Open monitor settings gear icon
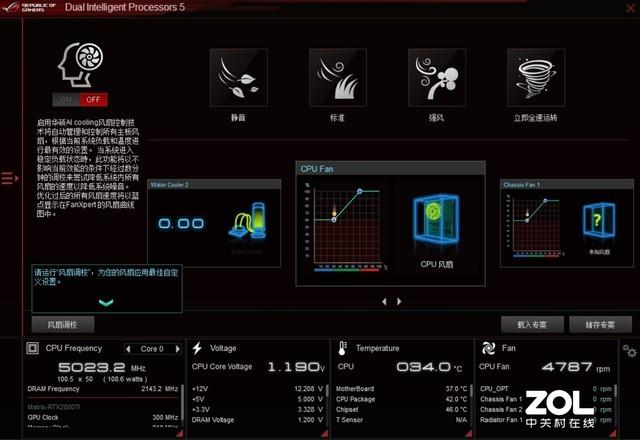Viewport: 640px width, 440px height. coord(629,351)
